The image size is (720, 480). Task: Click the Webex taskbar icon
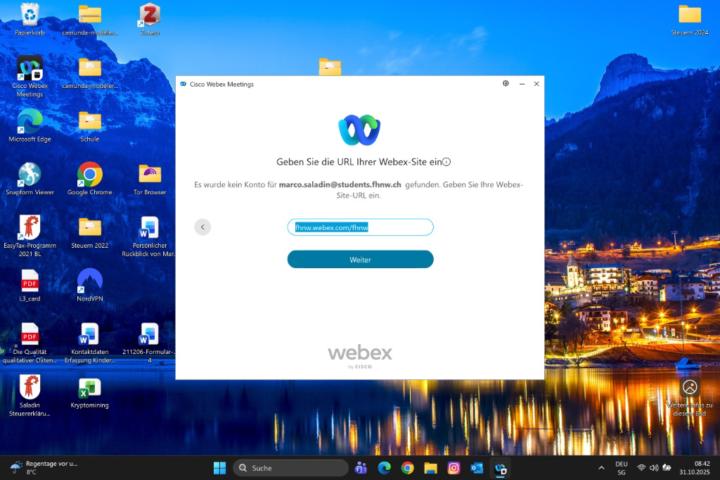500,469
